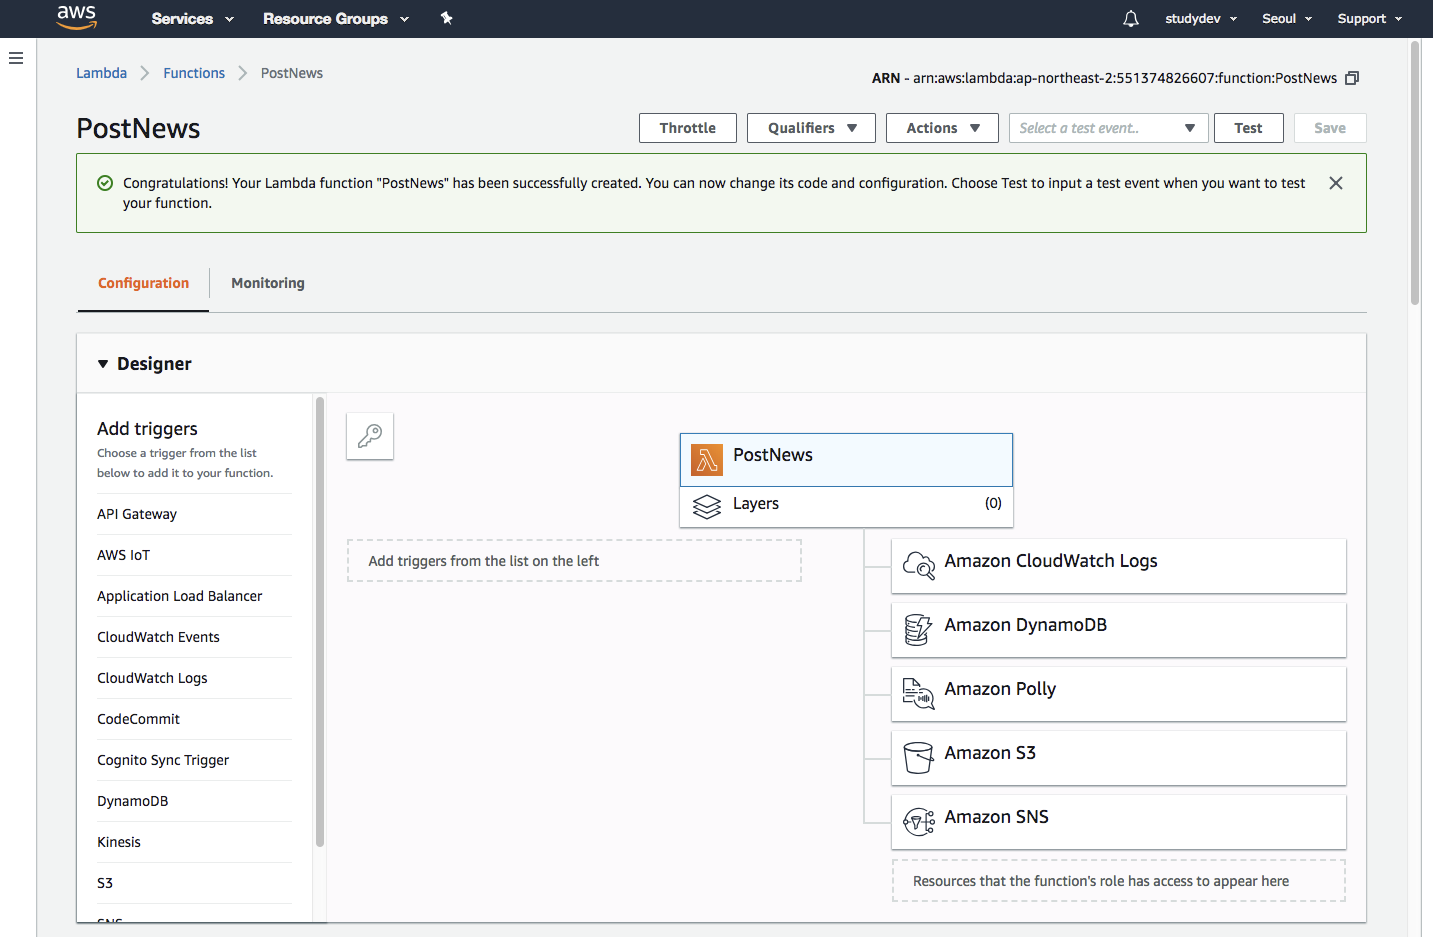1433x937 pixels.
Task: Open the Resource Groups menu
Action: (x=336, y=19)
